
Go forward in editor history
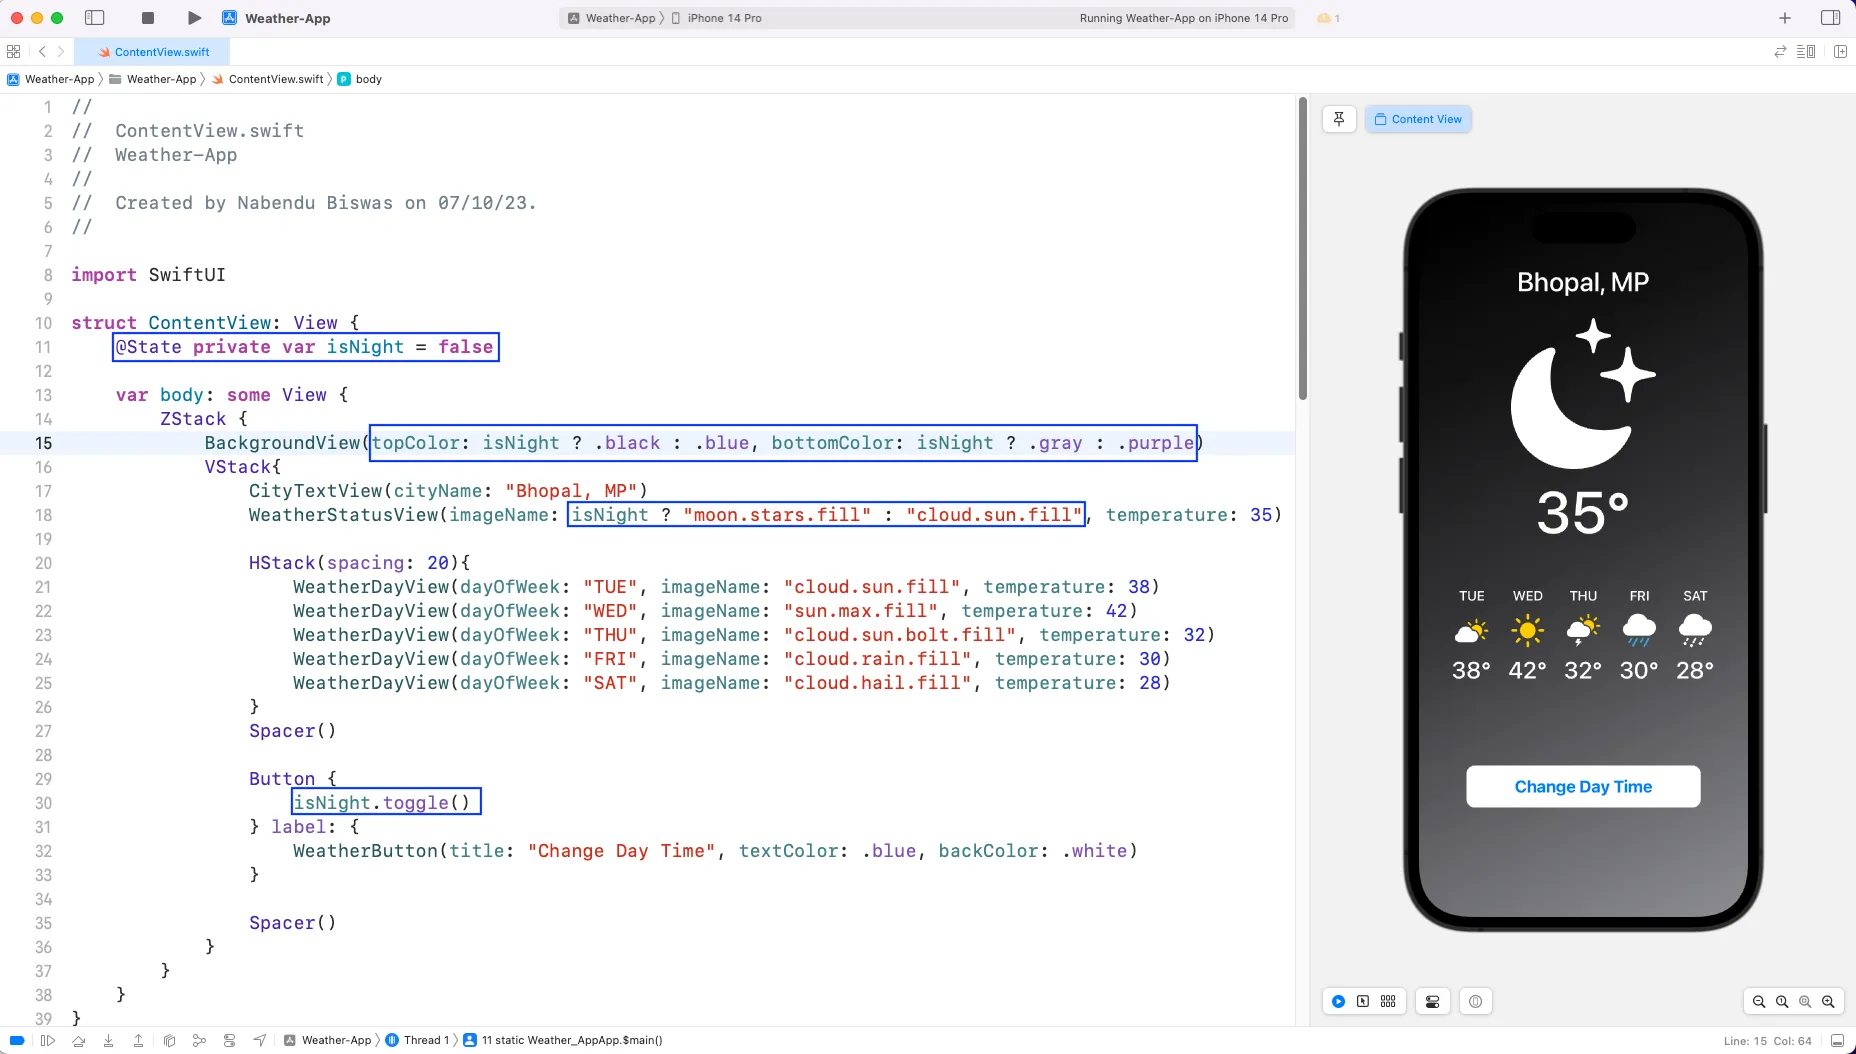[x=61, y=51]
